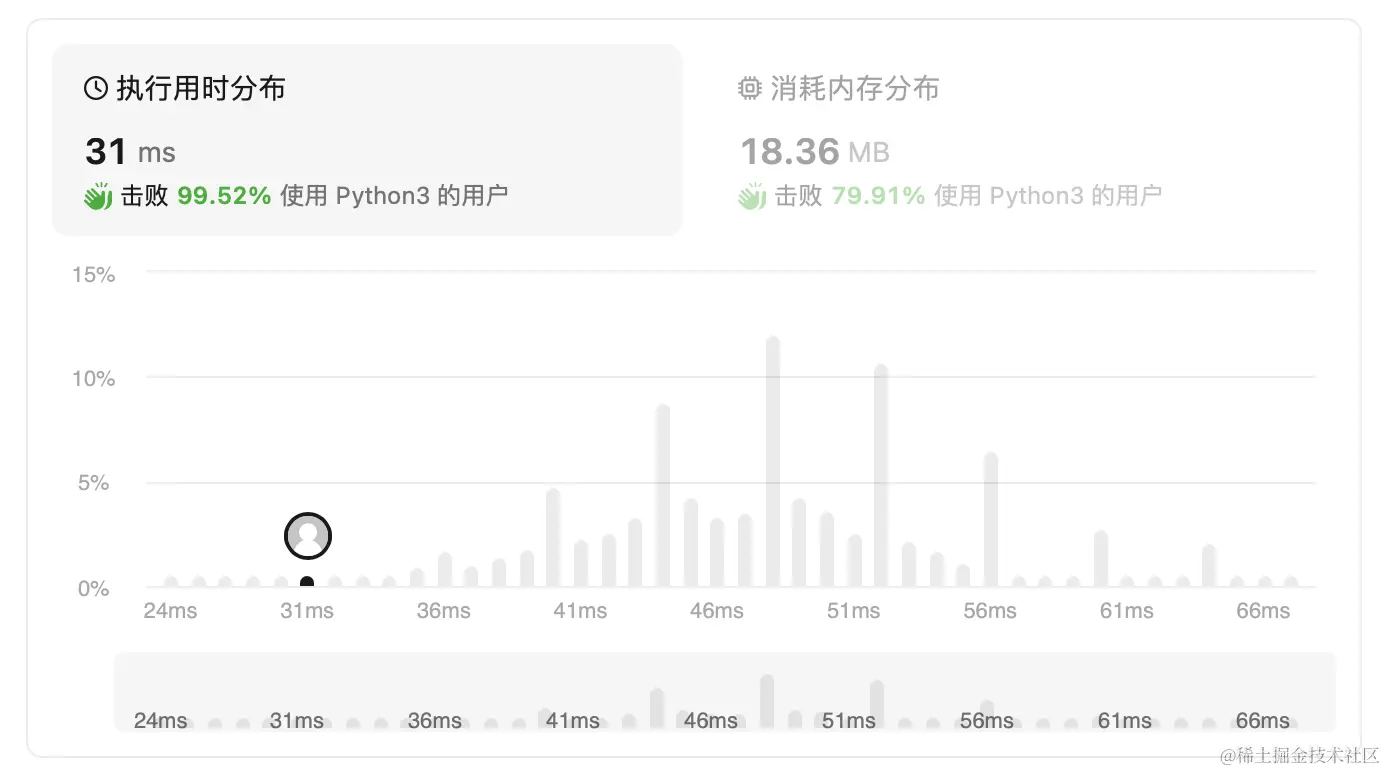The height and width of the screenshot is (772, 1386).
Task: Click the black bar at 31ms
Action: pos(307,582)
